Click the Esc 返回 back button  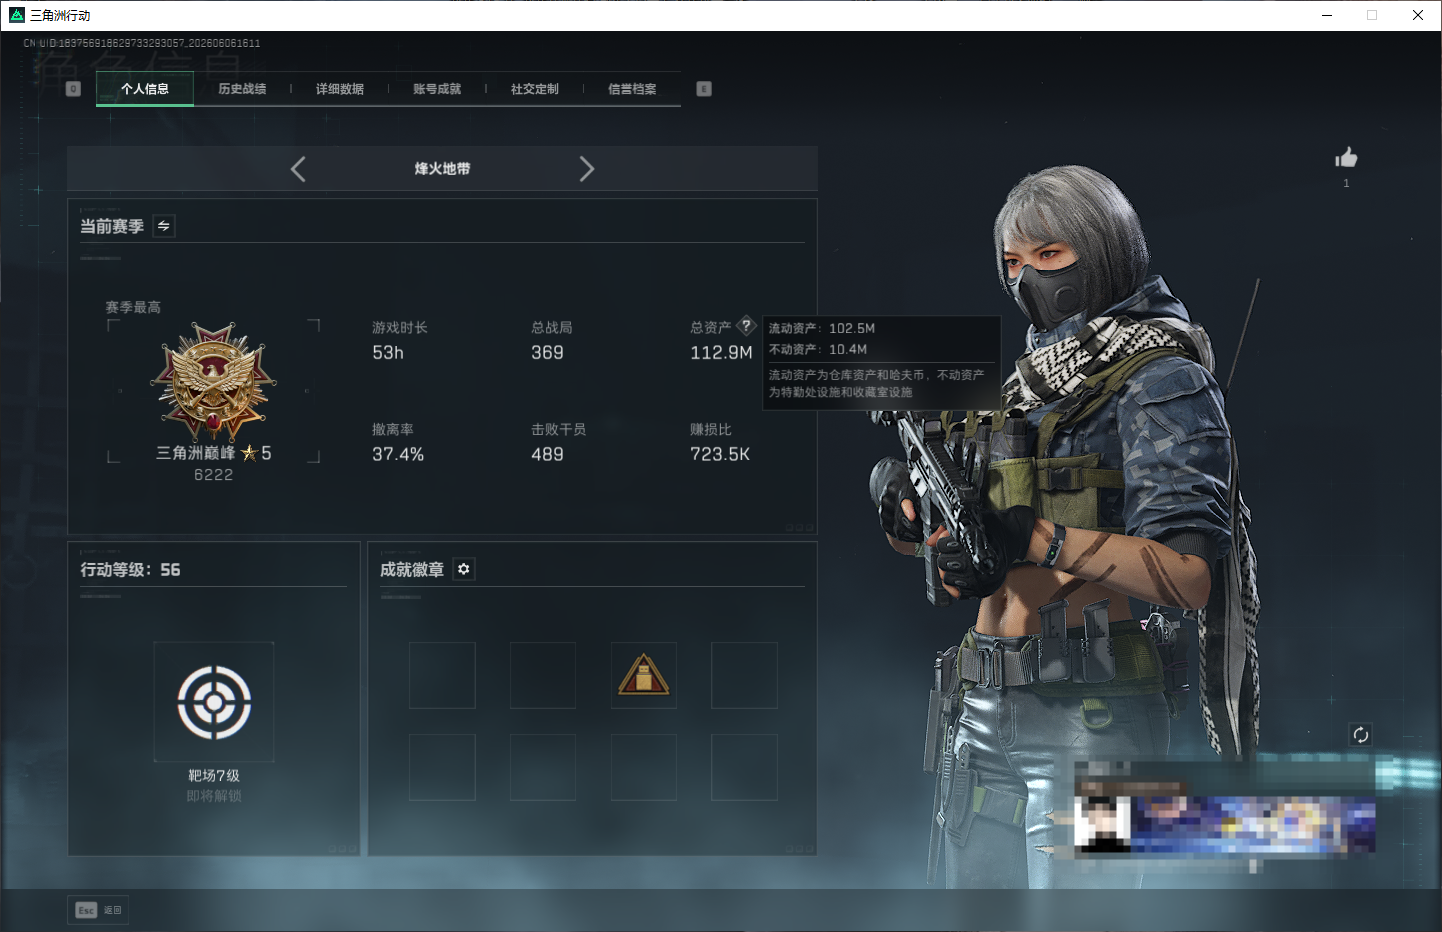click(98, 910)
